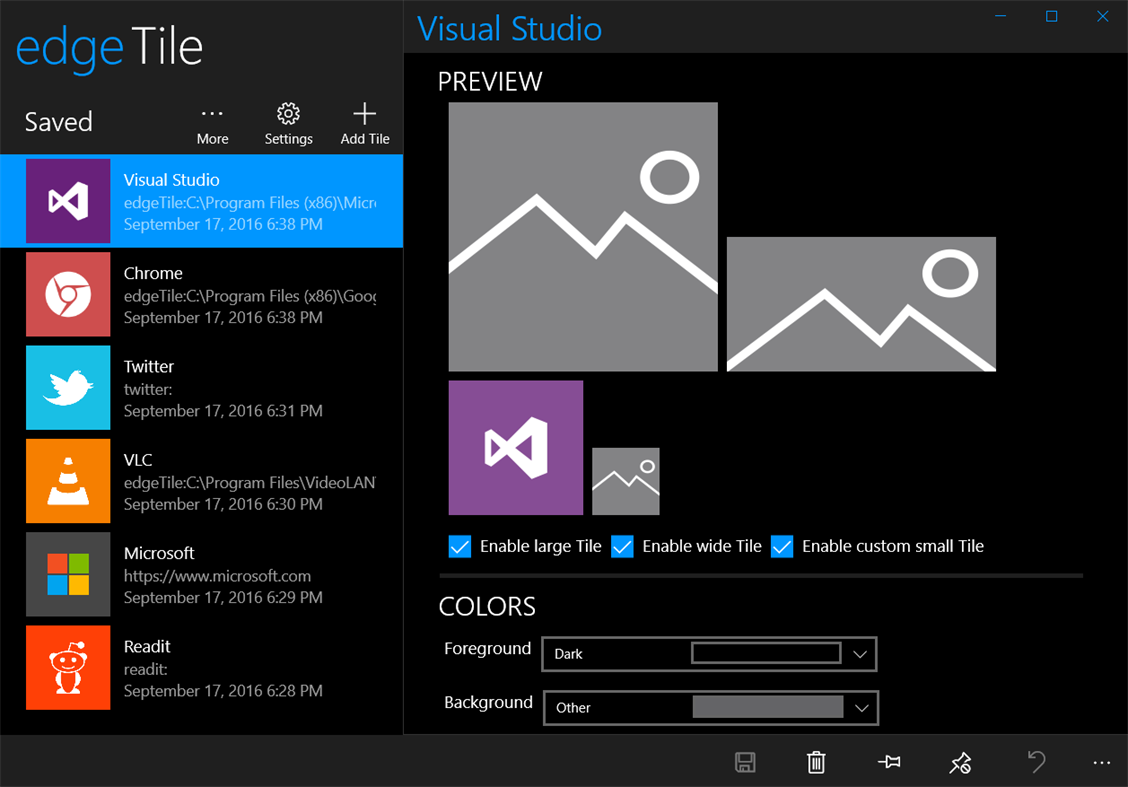Select the Chrome tile from the saved list
This screenshot has height=787, width=1128.
200,294
